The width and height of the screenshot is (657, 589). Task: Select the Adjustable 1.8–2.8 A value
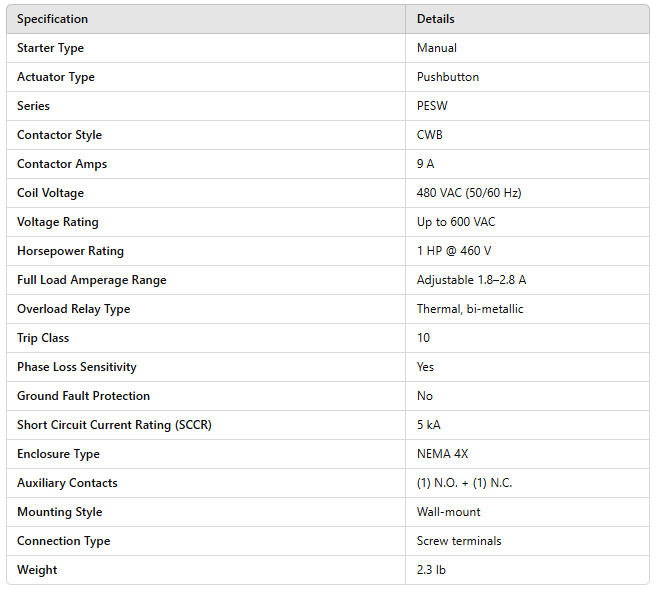471,280
